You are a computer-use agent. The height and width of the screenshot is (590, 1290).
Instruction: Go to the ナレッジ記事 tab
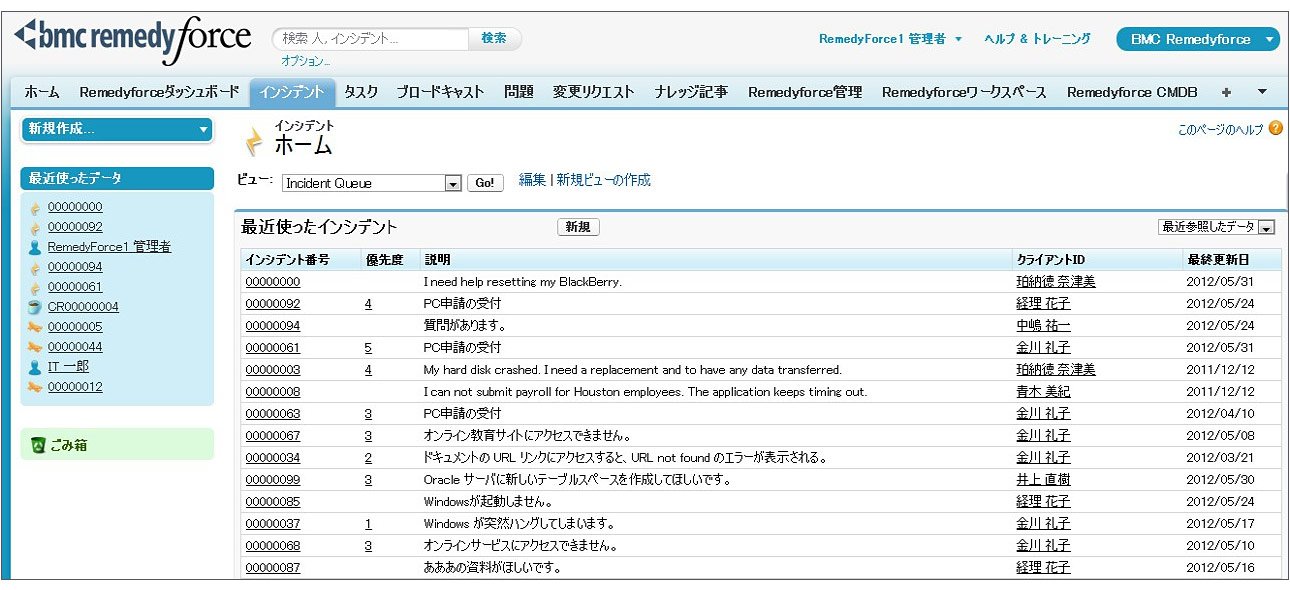(x=691, y=92)
